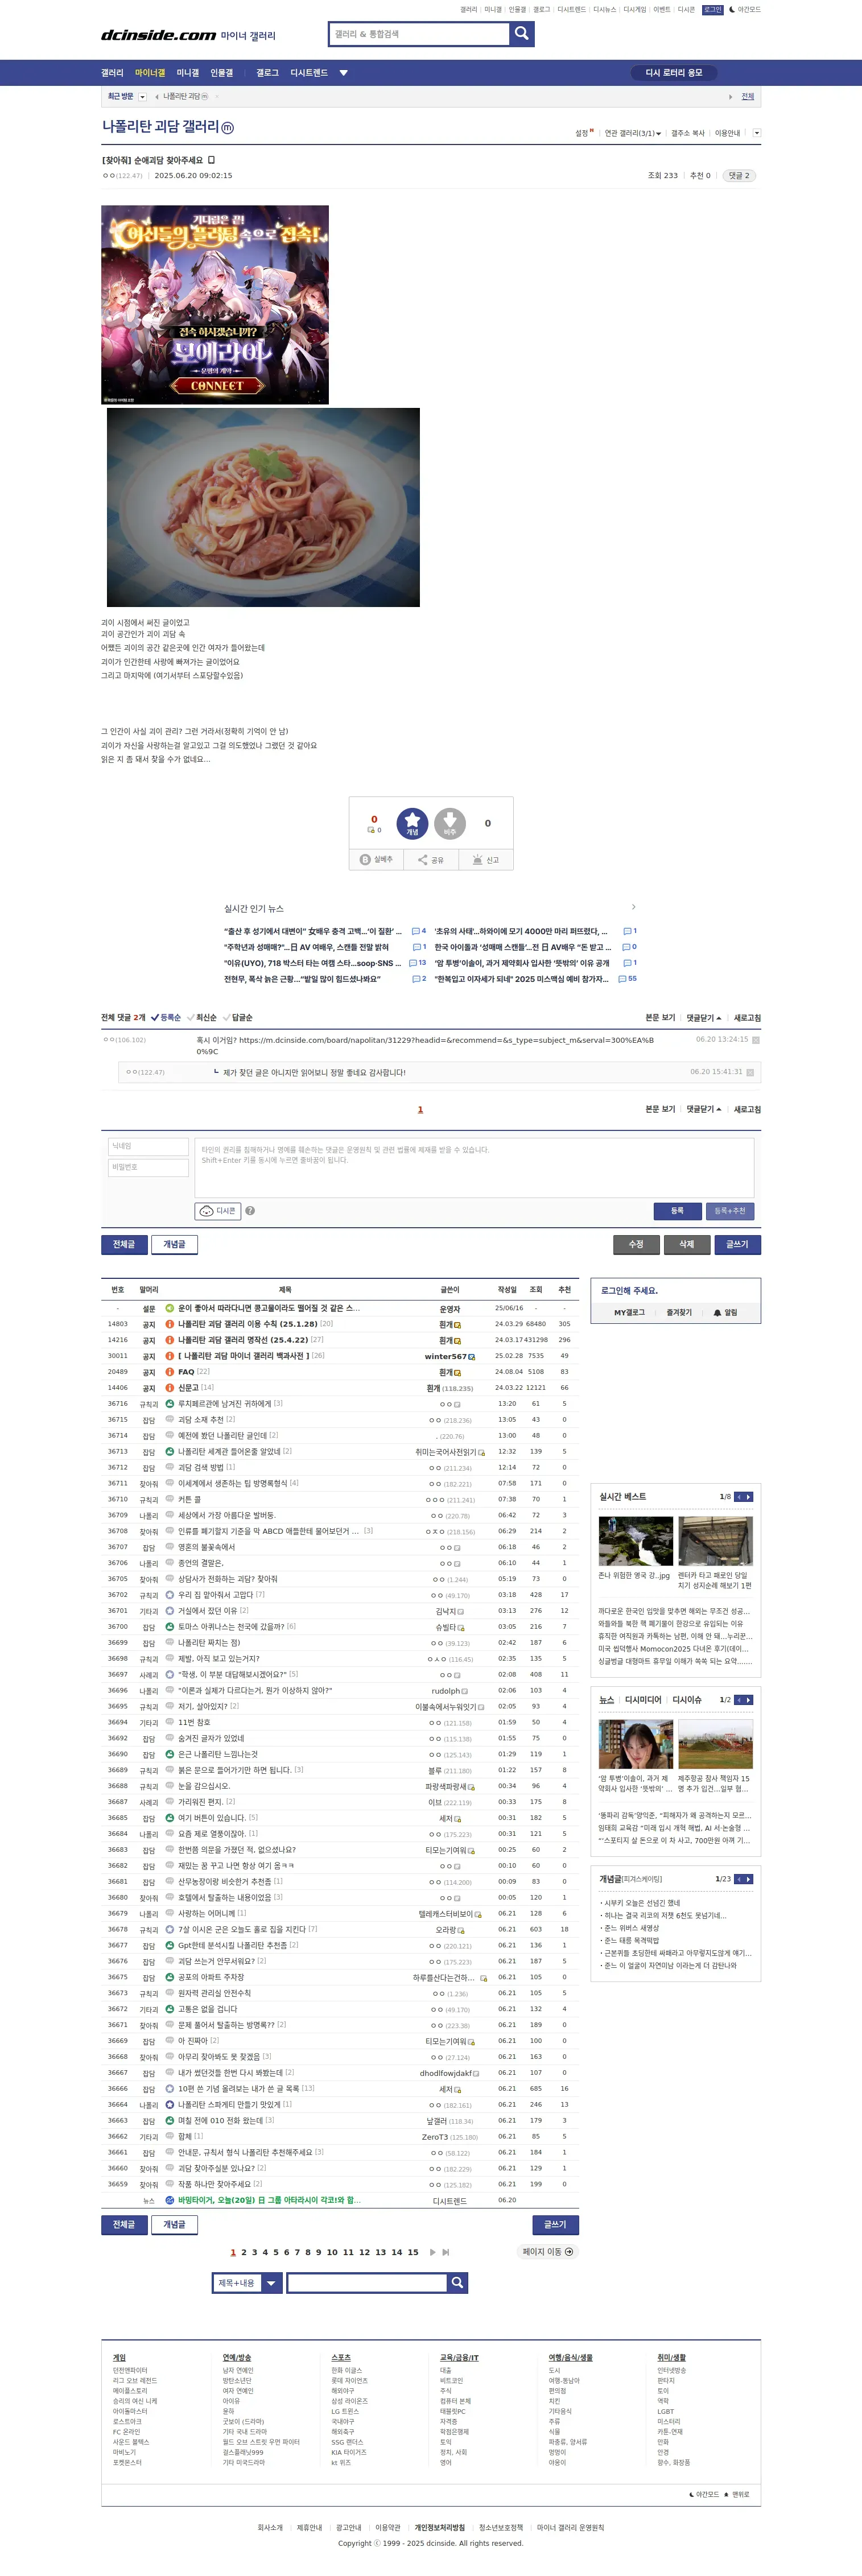
Task: Downvote the post with the 비추 arrow icon
Action: [450, 823]
